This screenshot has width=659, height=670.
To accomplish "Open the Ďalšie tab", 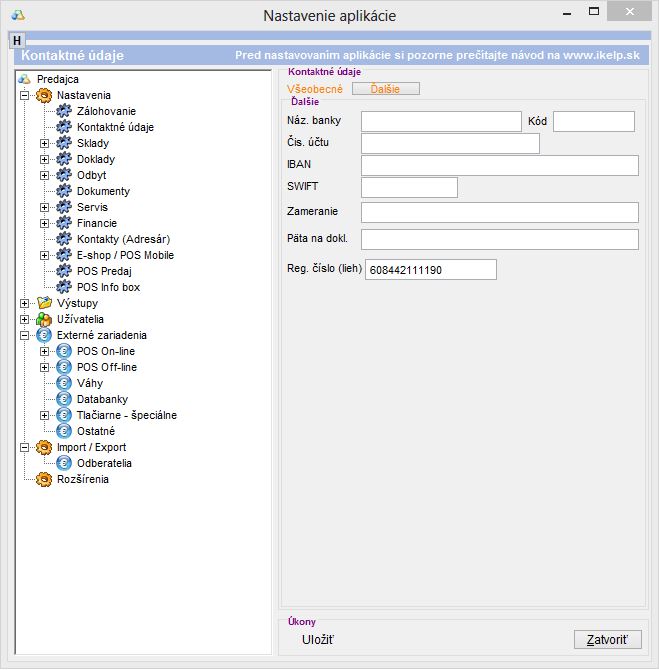I will pyautogui.click(x=385, y=89).
